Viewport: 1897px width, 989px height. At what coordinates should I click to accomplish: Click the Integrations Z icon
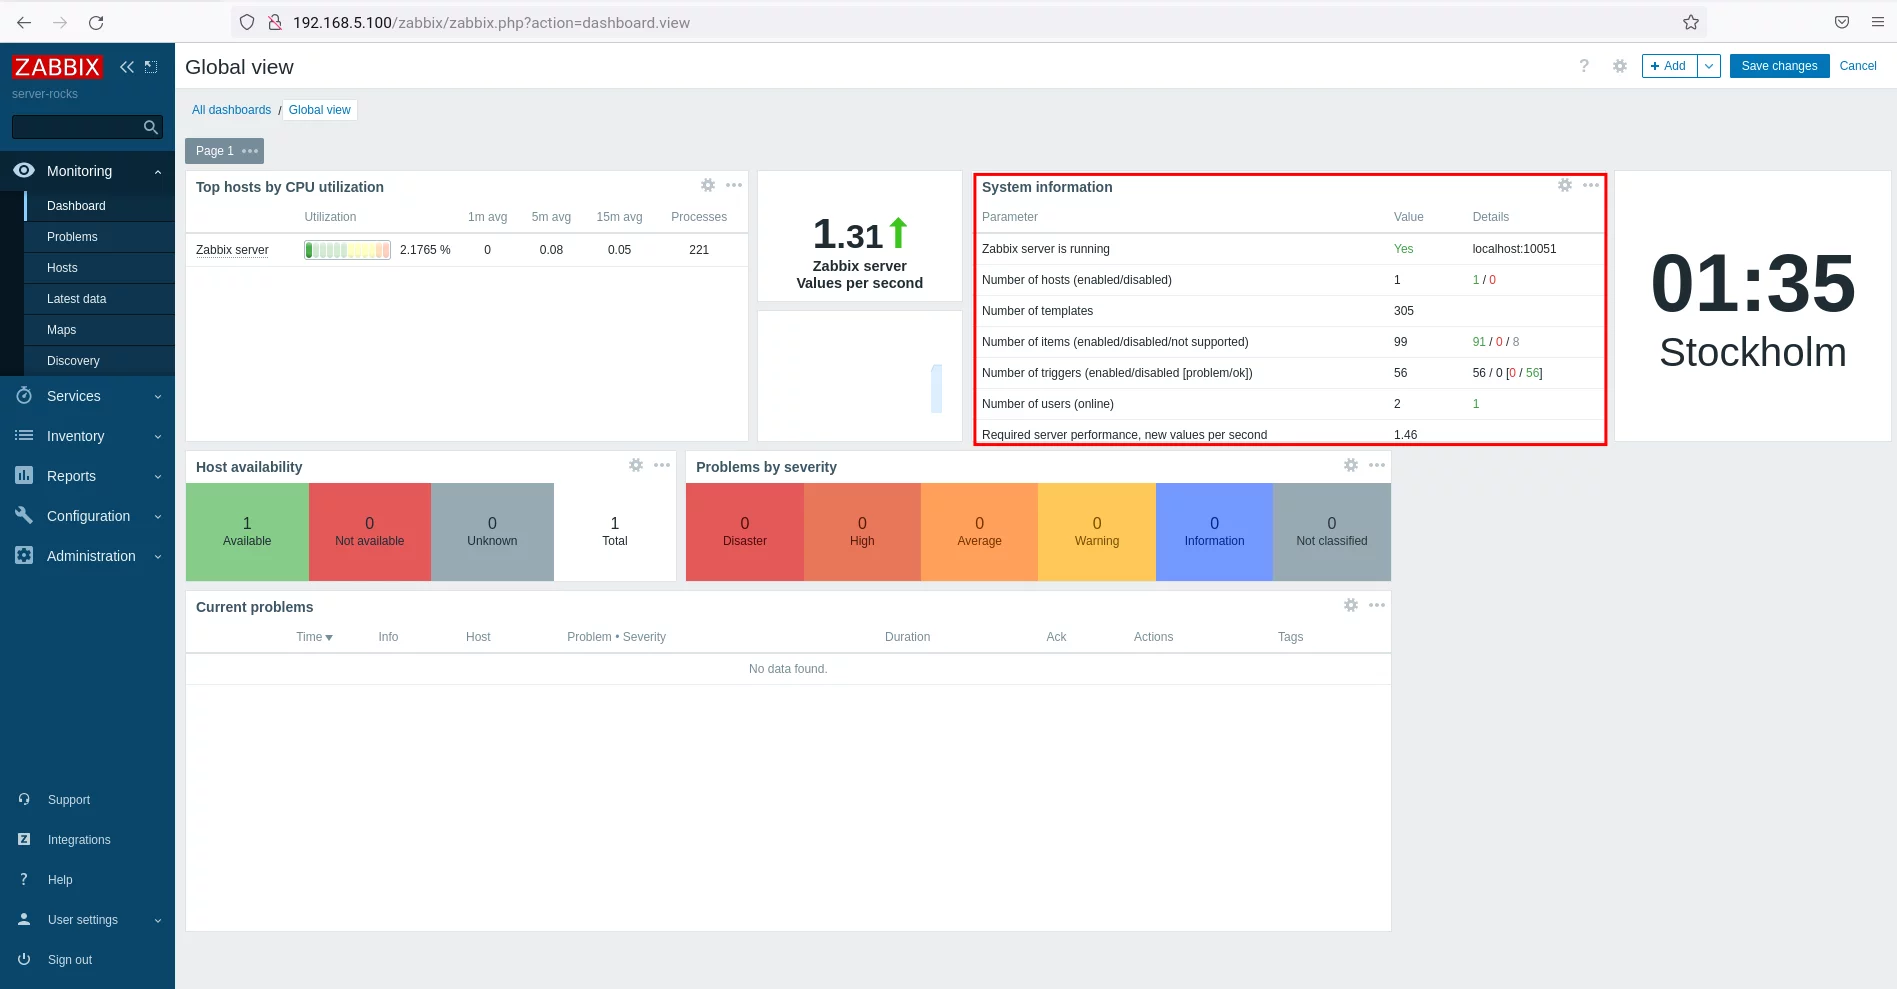[24, 839]
